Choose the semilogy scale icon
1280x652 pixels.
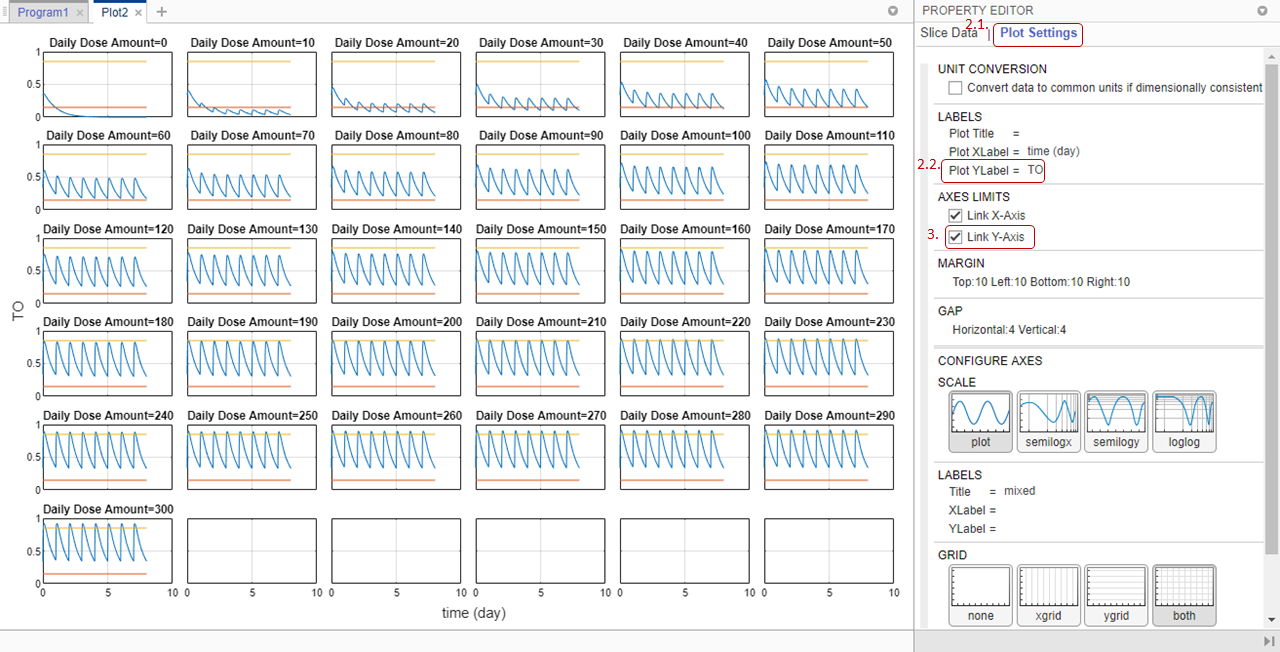1116,421
